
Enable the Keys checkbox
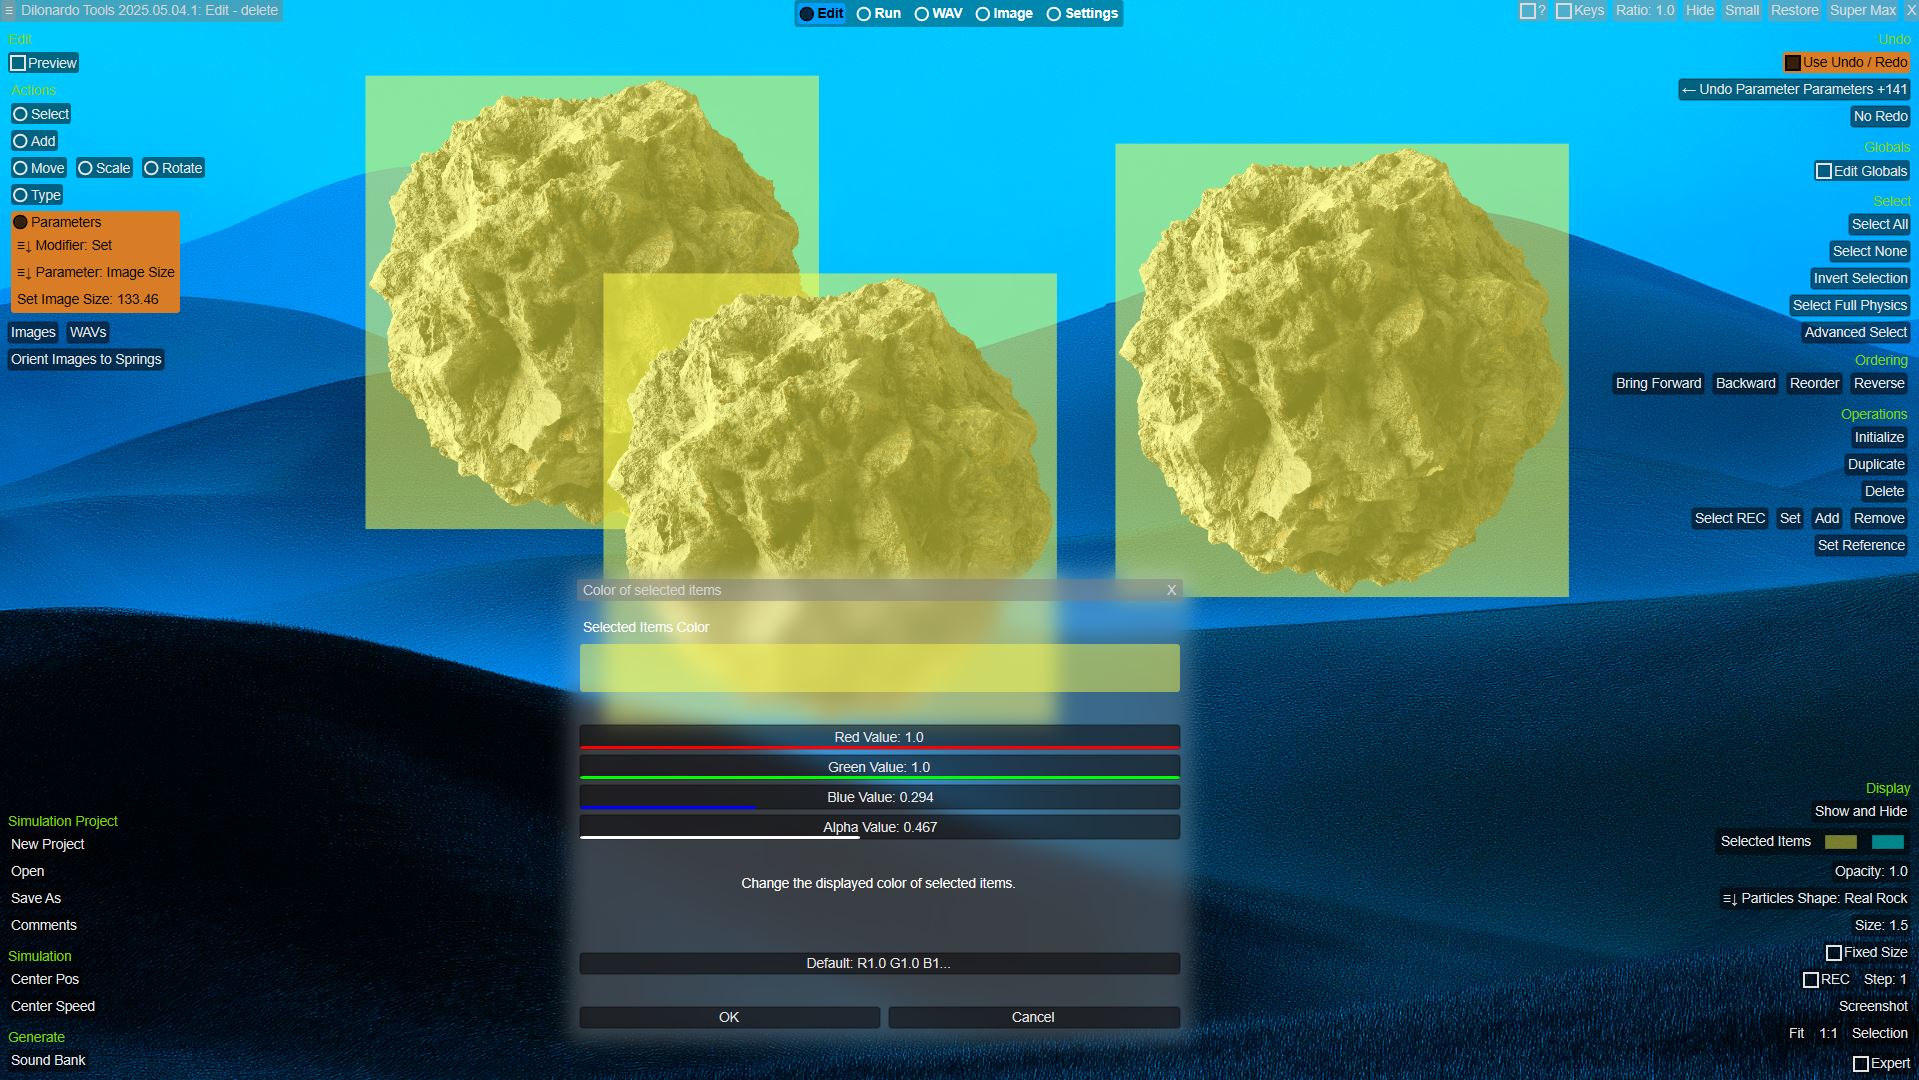(x=1564, y=11)
